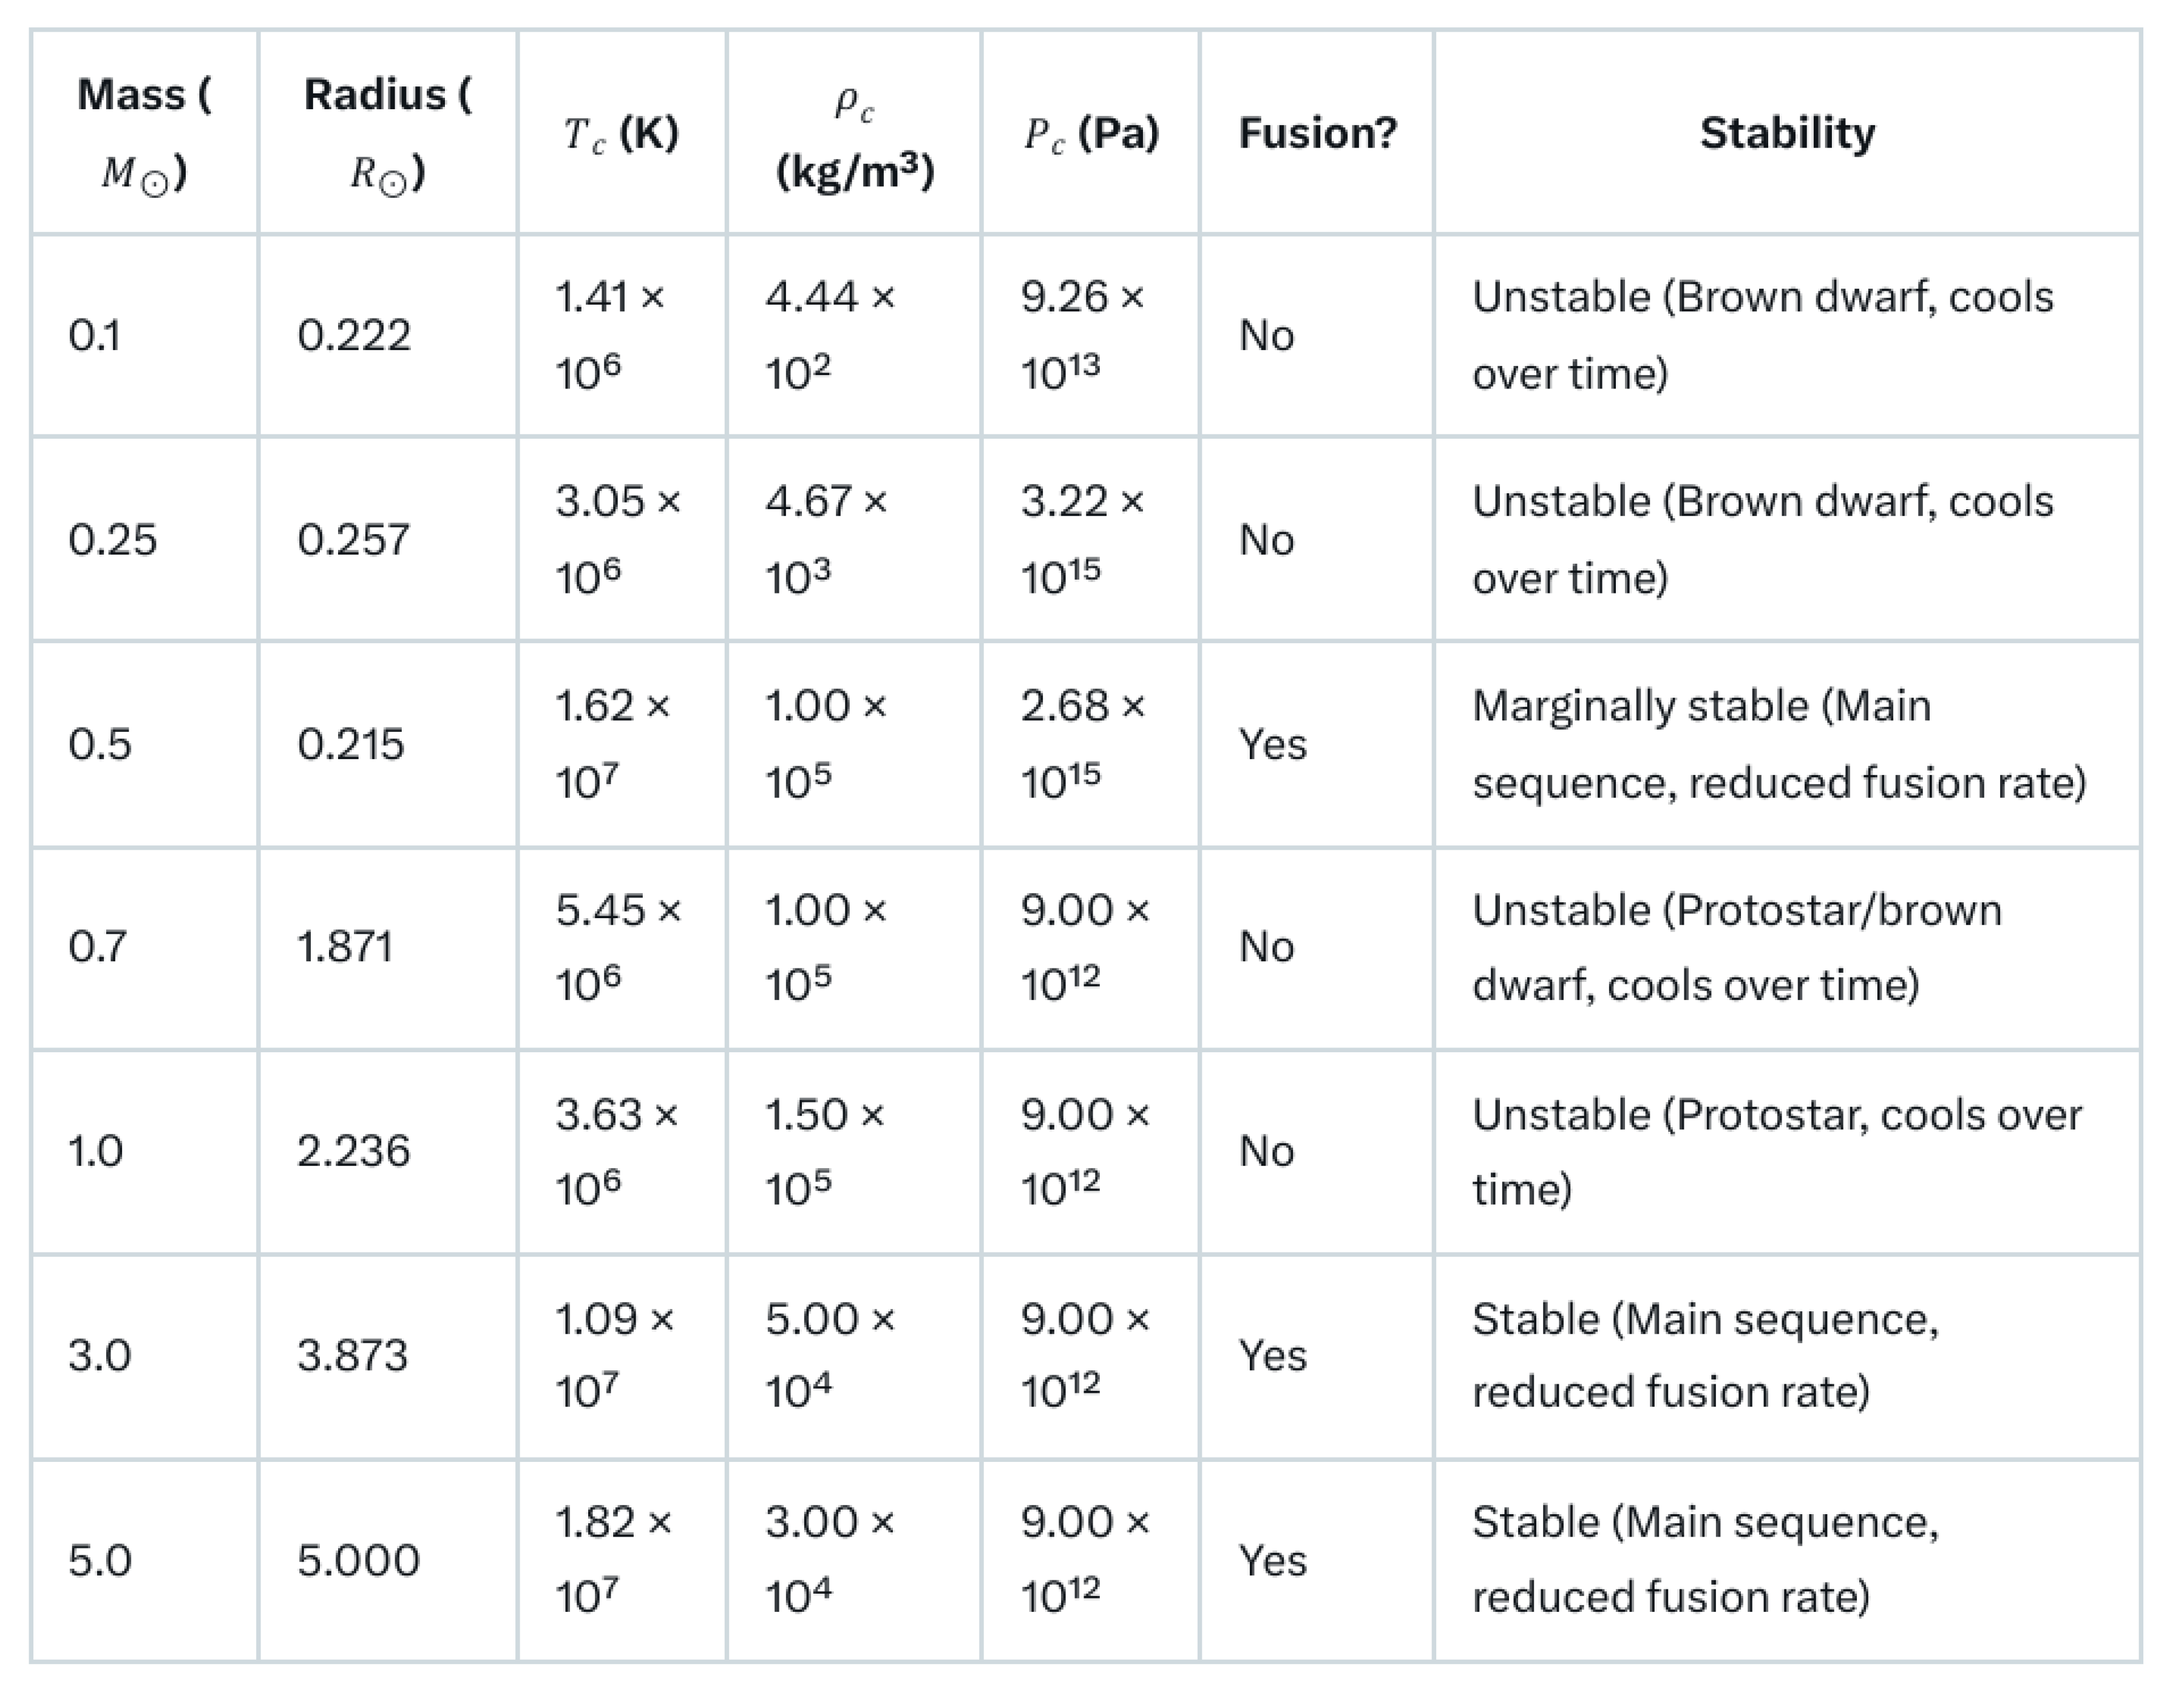Select the density value 4.44 × 10²
Viewport: 2184px width, 1701px height.
[x=830, y=334]
